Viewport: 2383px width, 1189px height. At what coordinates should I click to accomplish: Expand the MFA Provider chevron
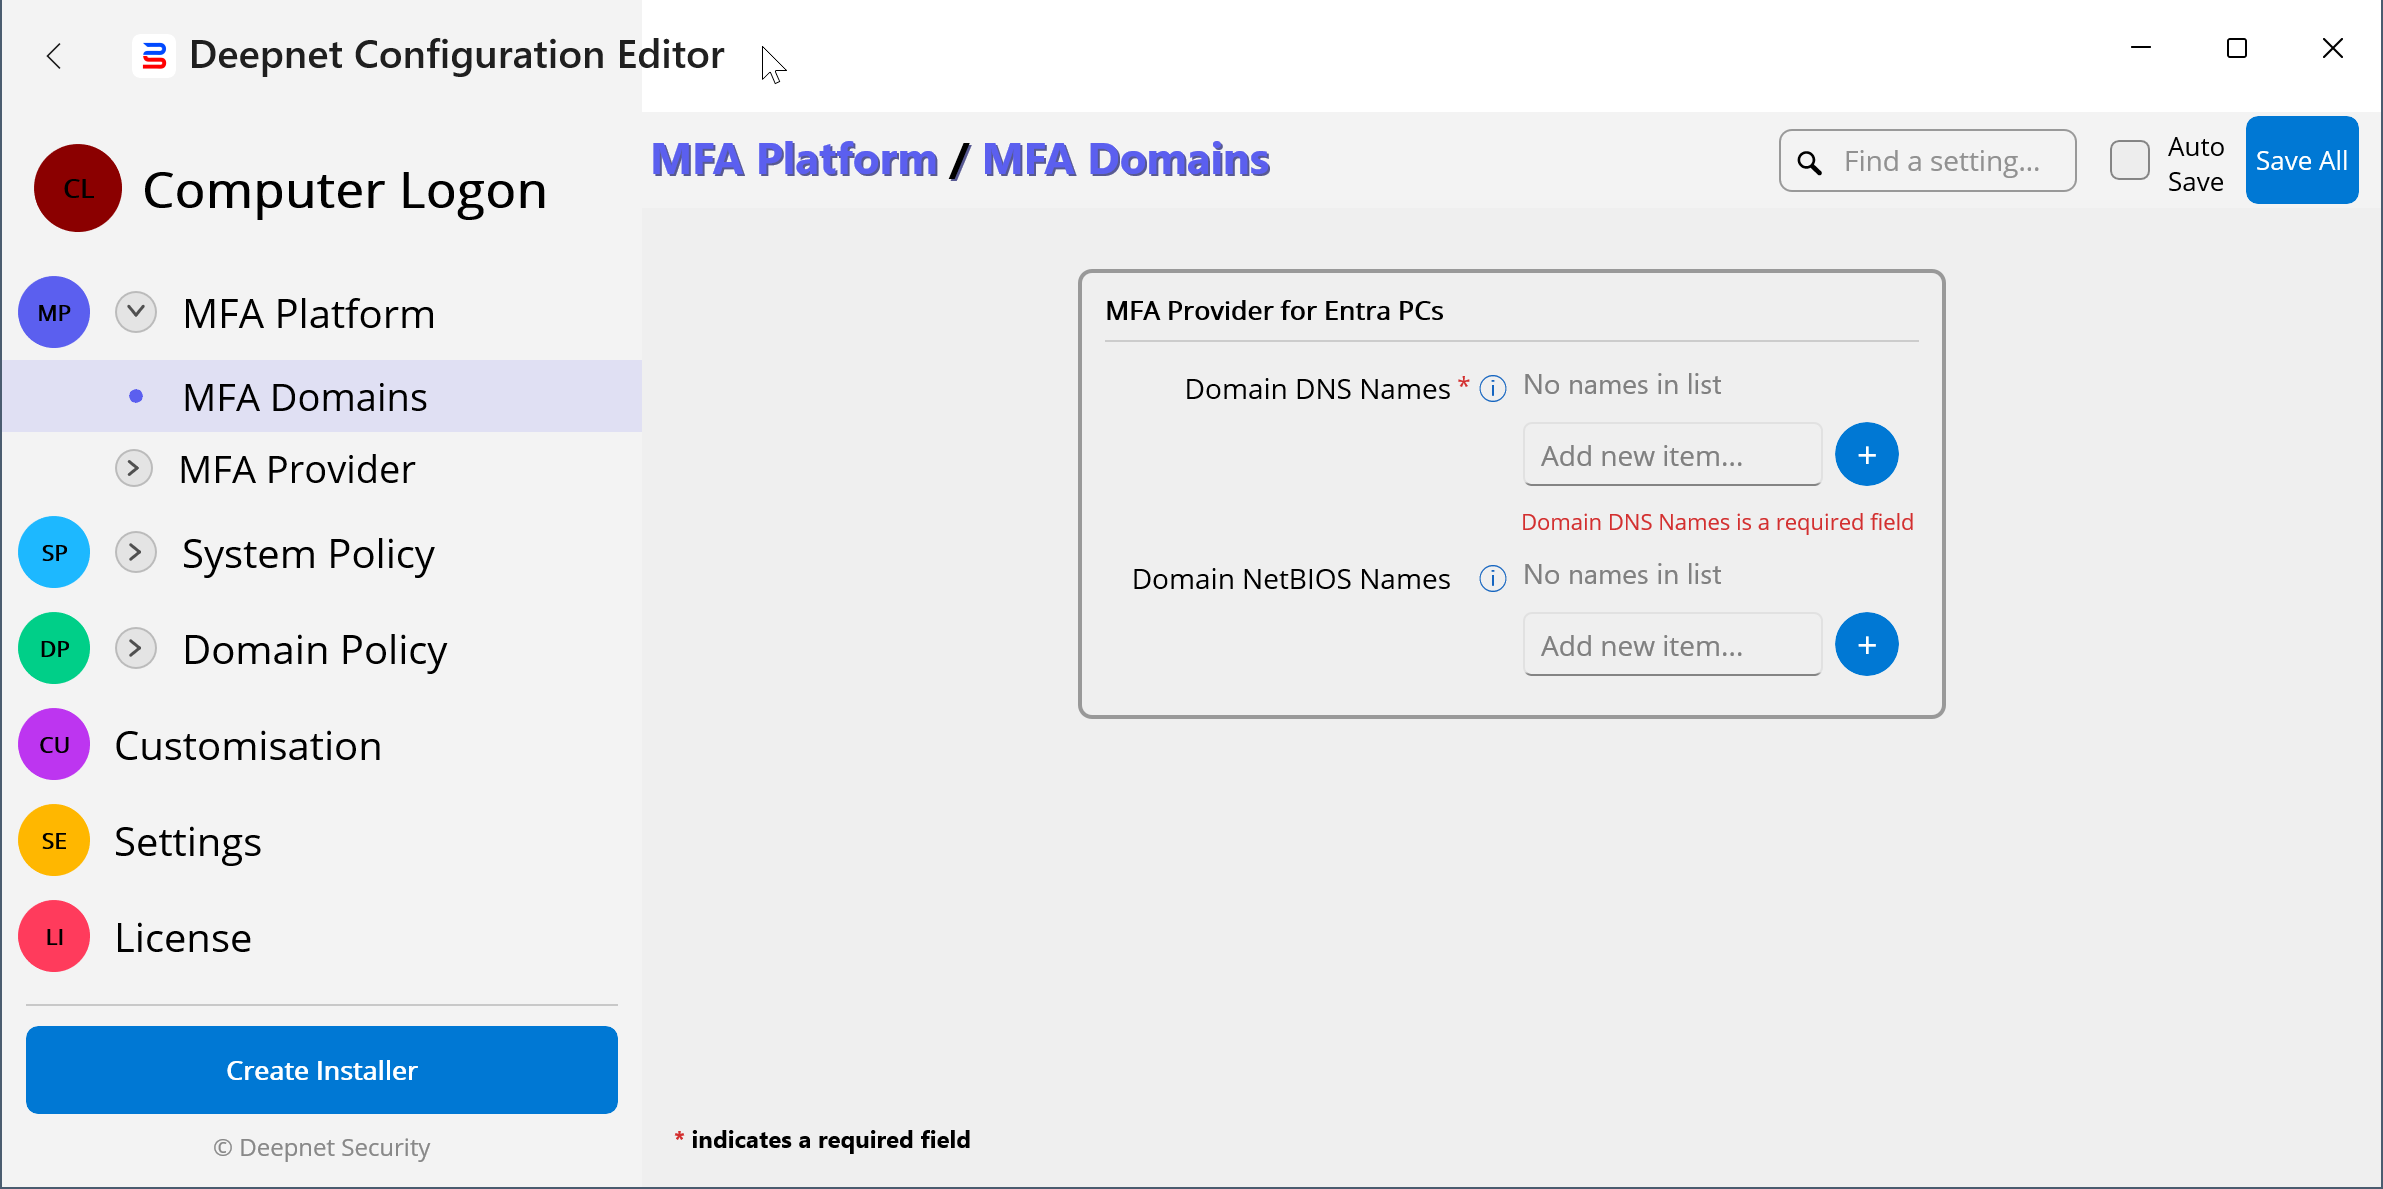[x=134, y=468]
